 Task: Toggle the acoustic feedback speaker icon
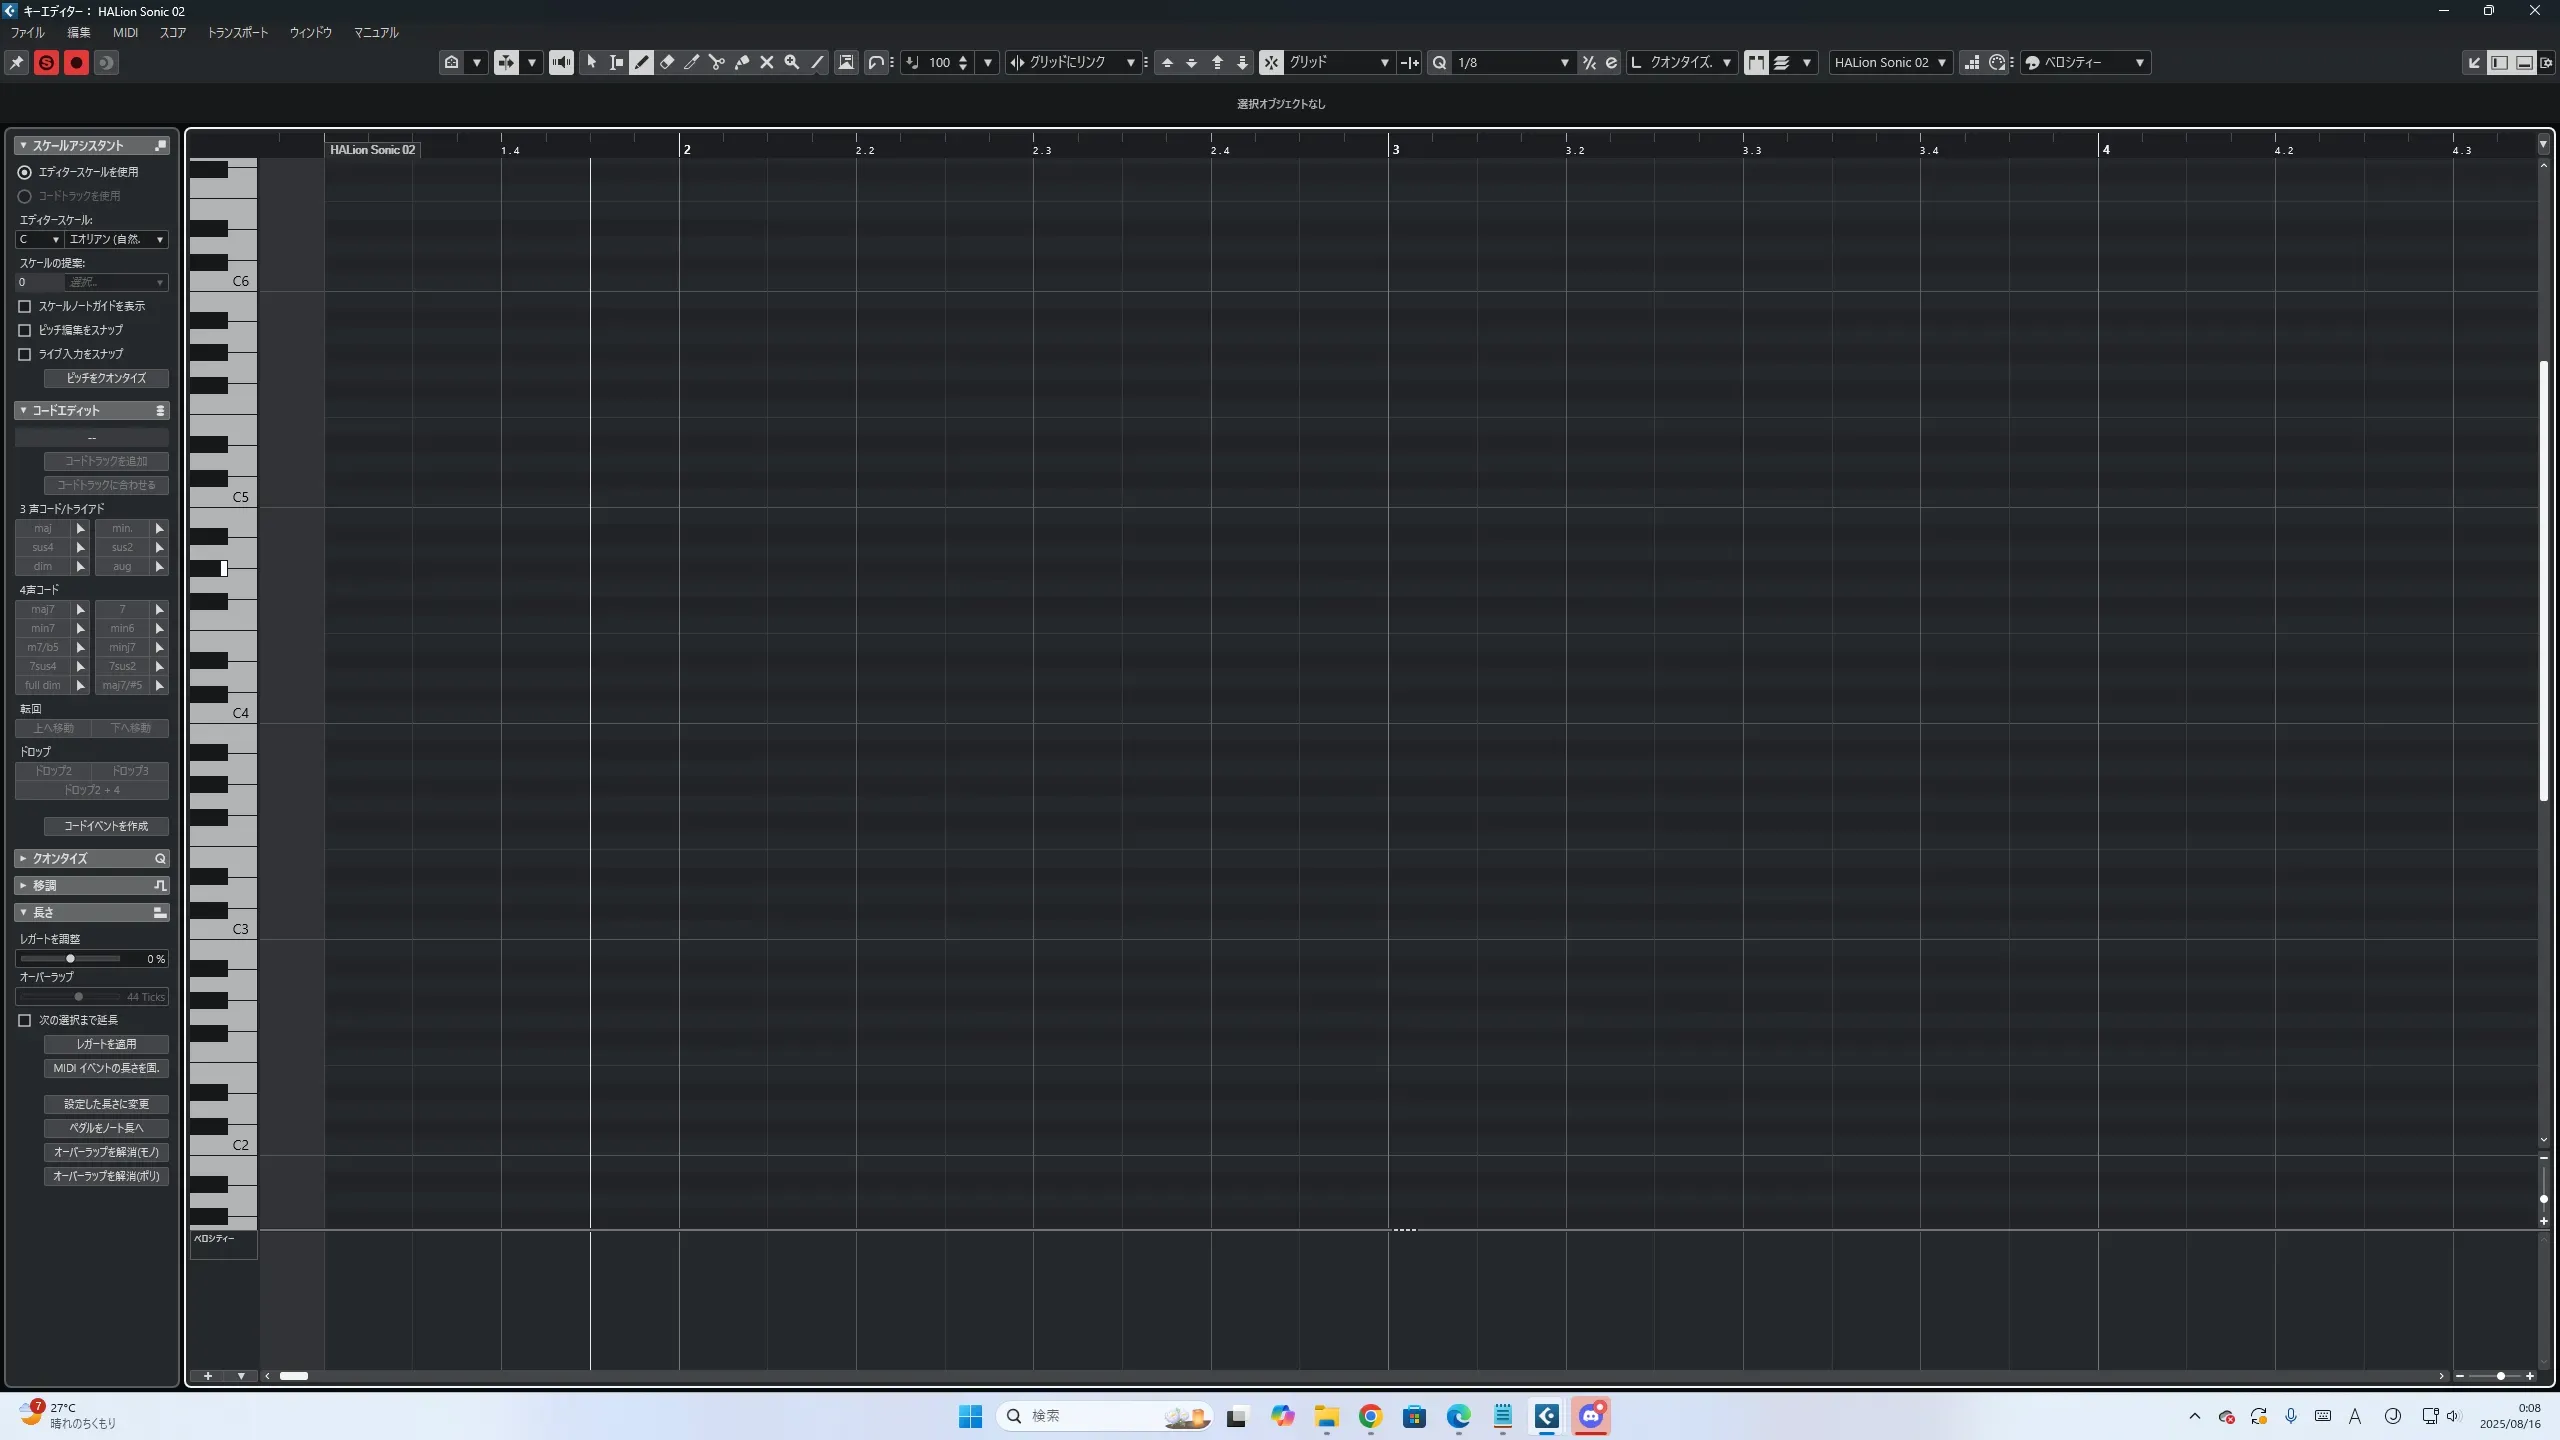click(561, 62)
